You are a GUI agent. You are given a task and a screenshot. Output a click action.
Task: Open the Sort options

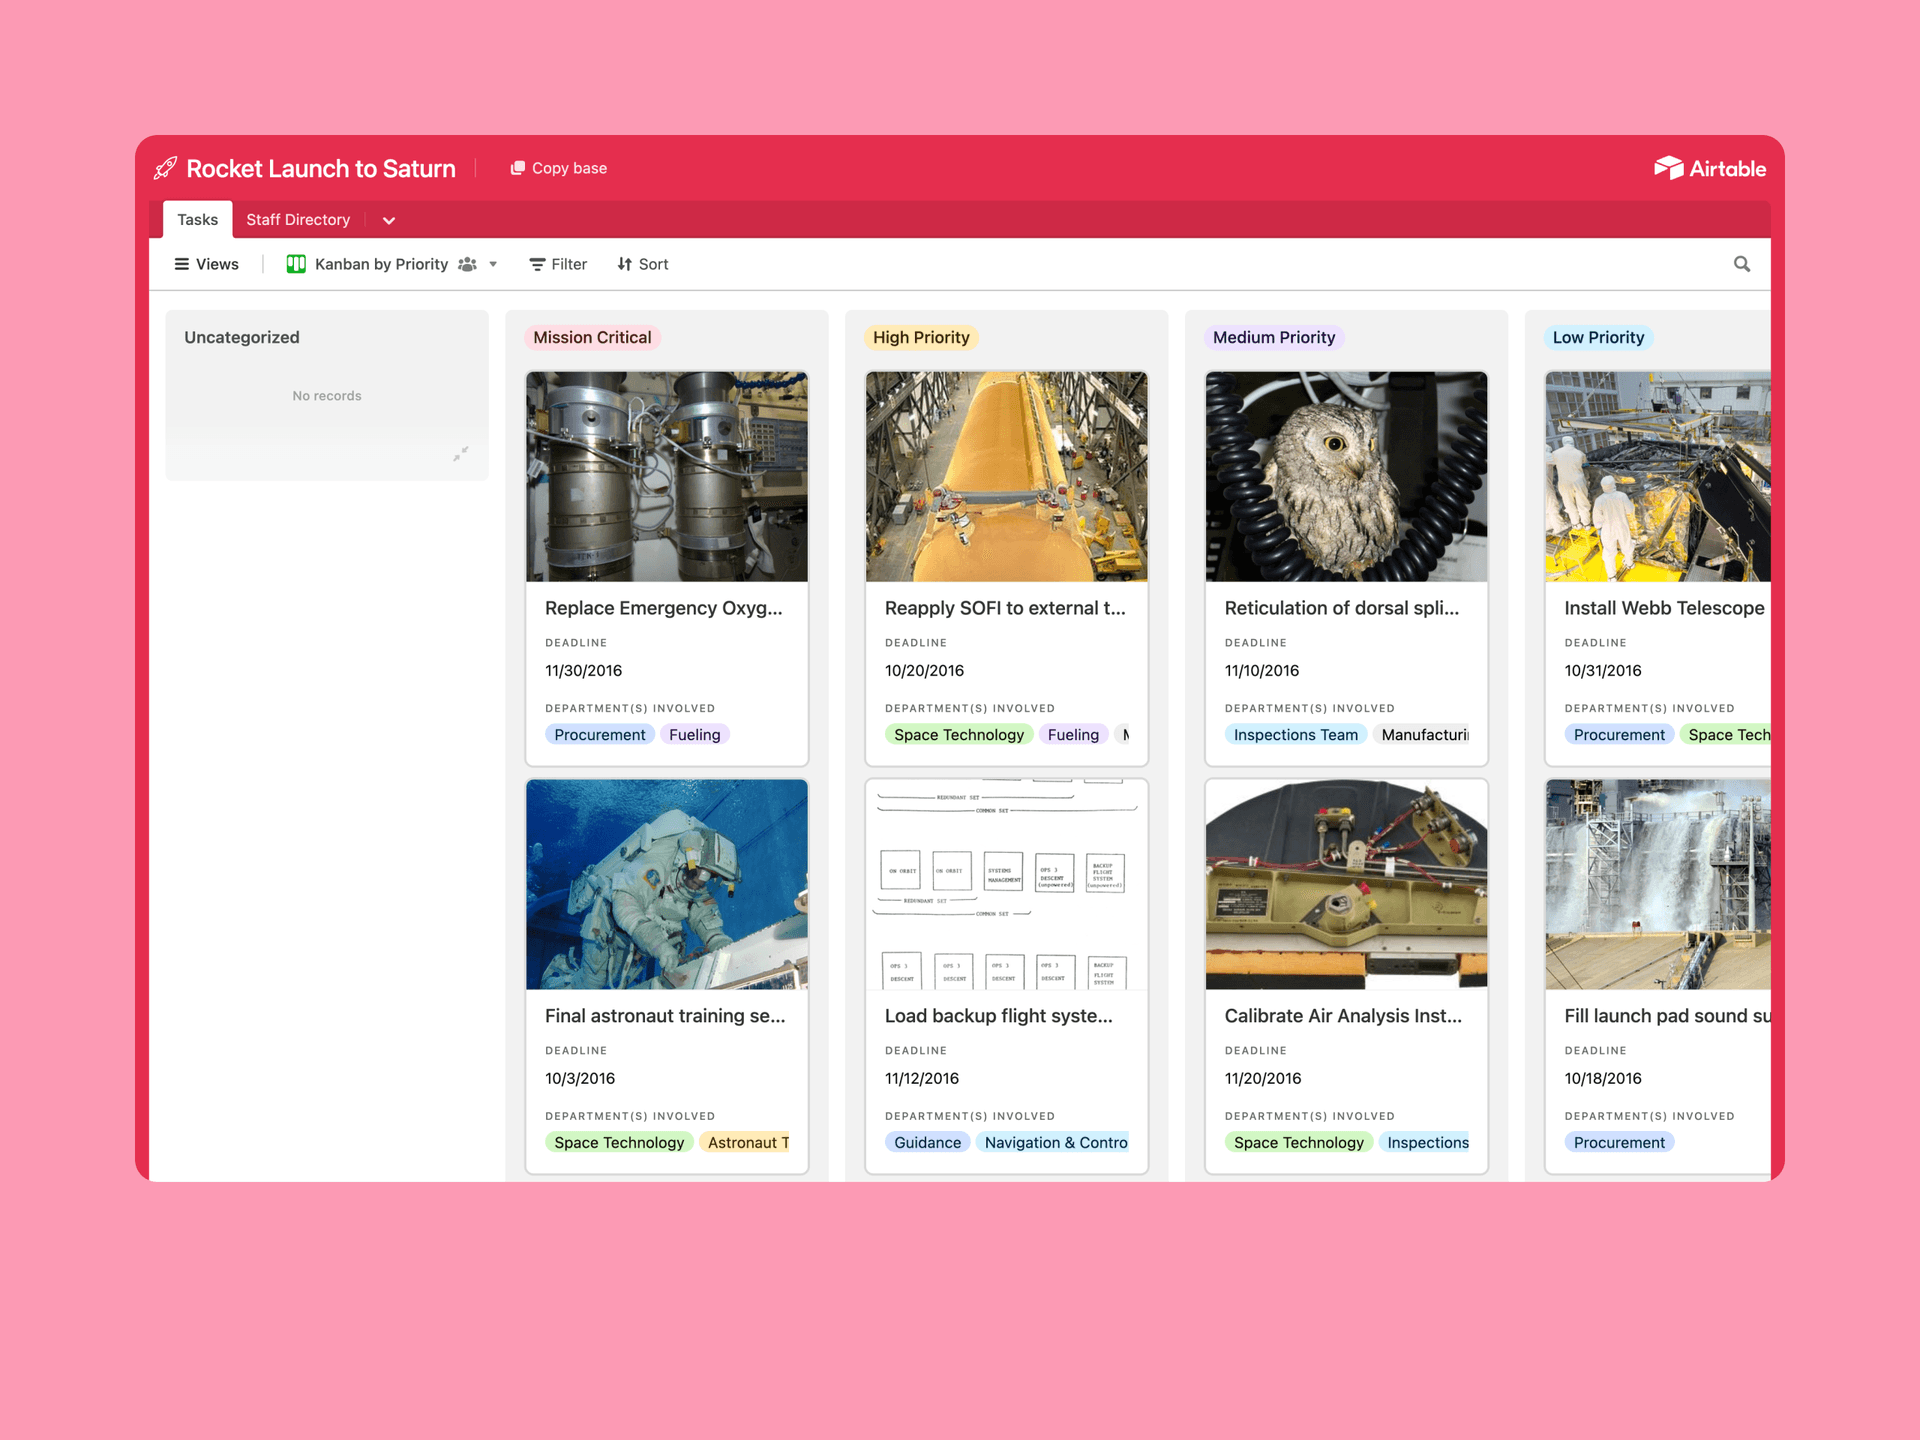pos(643,264)
